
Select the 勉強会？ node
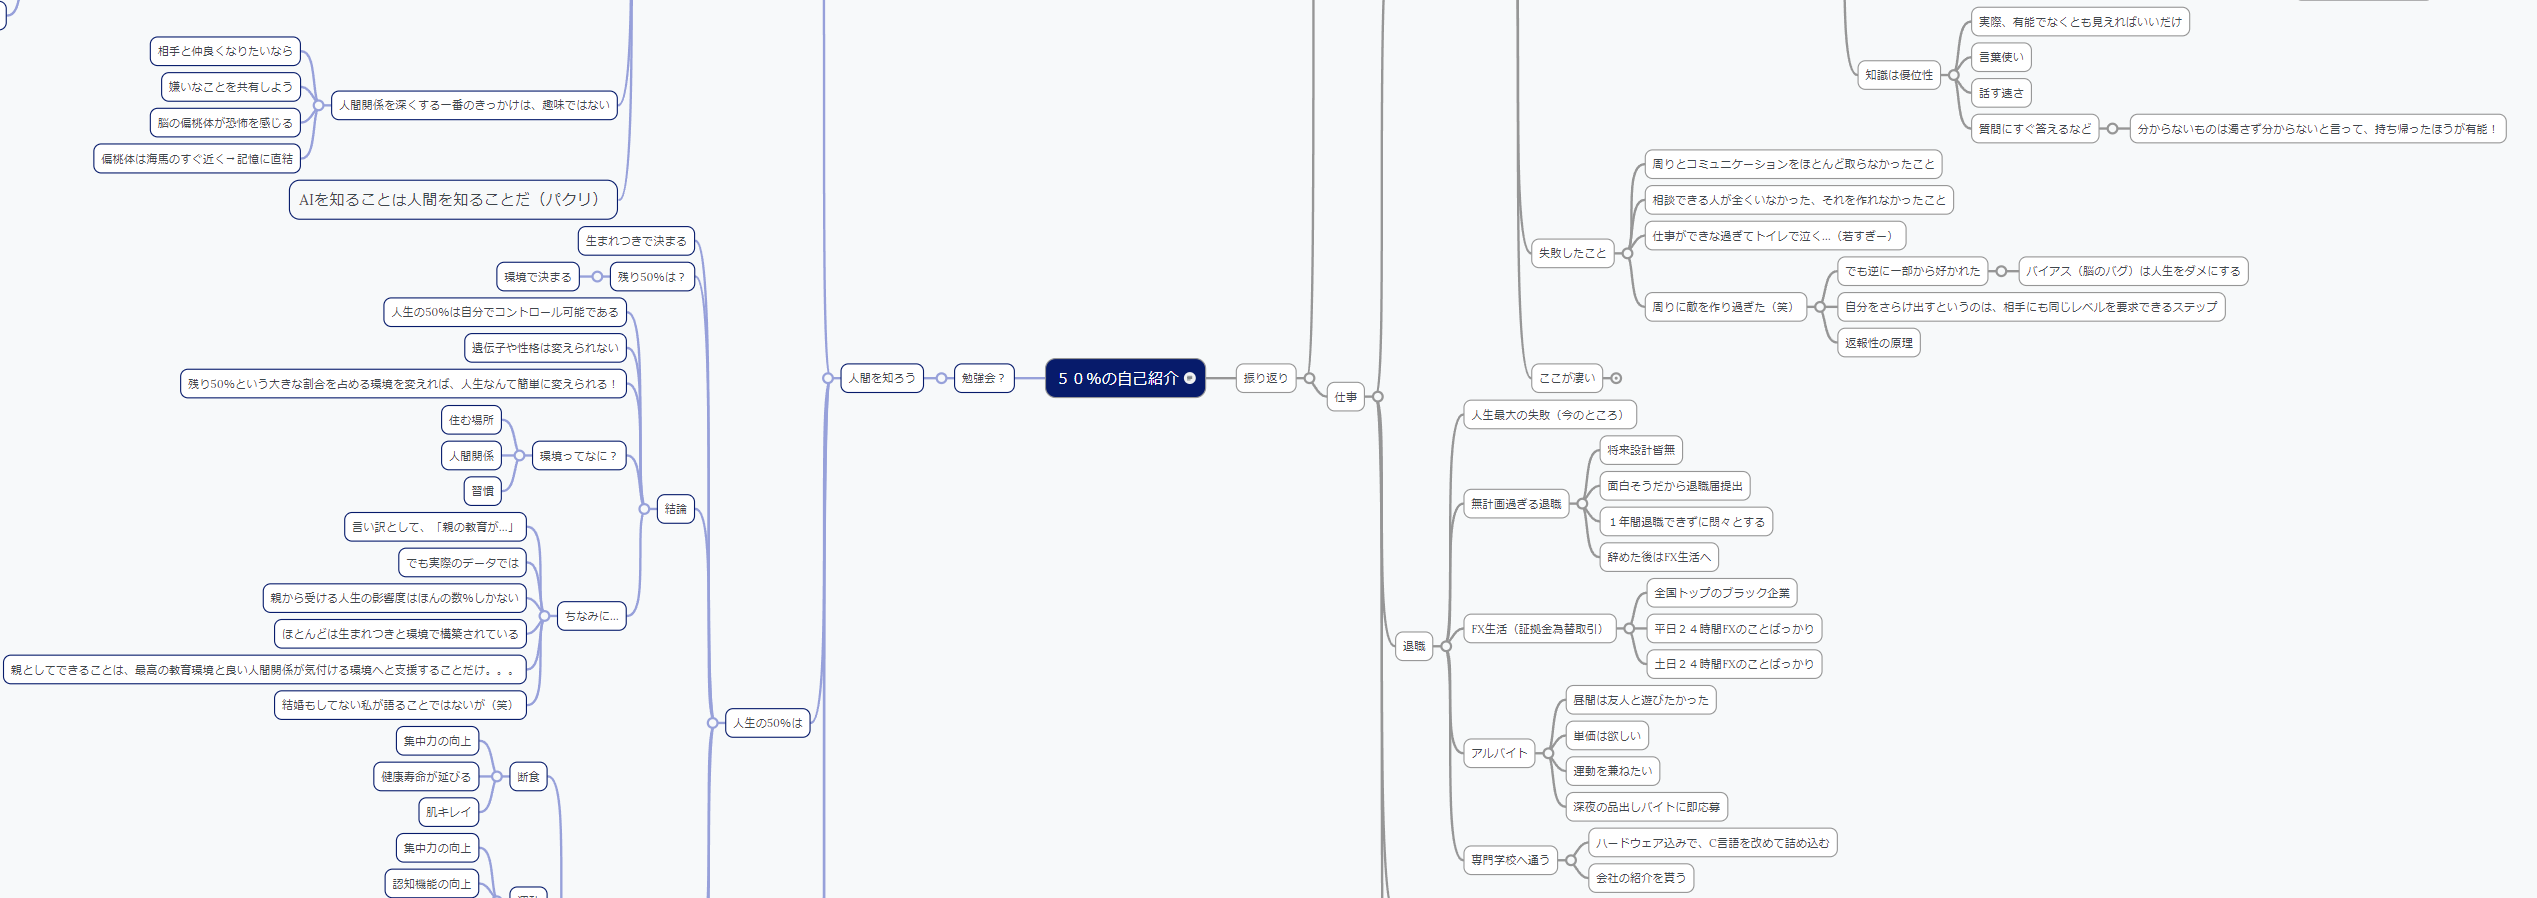click(x=984, y=378)
